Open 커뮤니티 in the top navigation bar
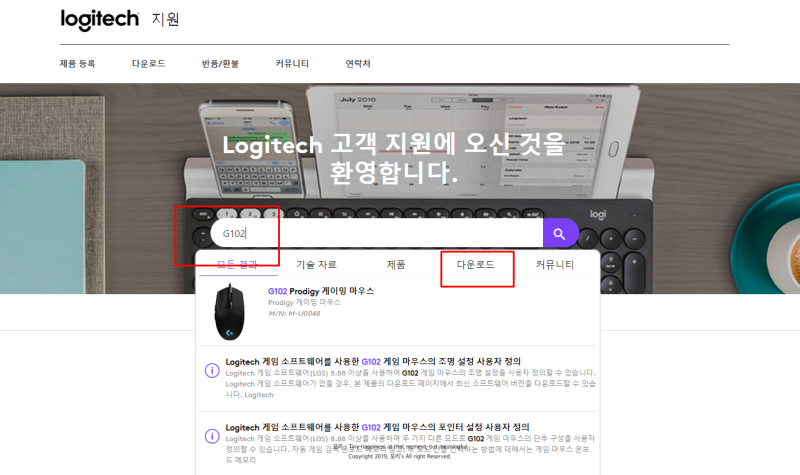The image size is (800, 475). 292,64
